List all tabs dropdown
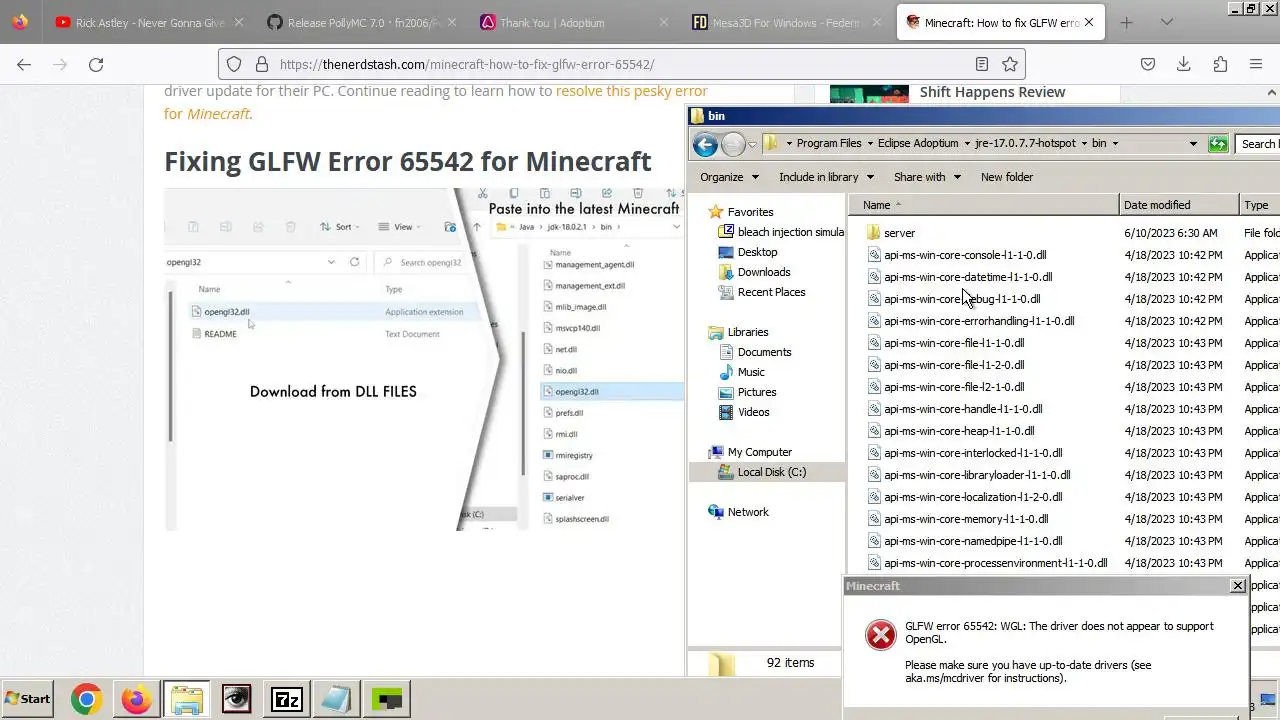The width and height of the screenshot is (1280, 720). click(1166, 22)
